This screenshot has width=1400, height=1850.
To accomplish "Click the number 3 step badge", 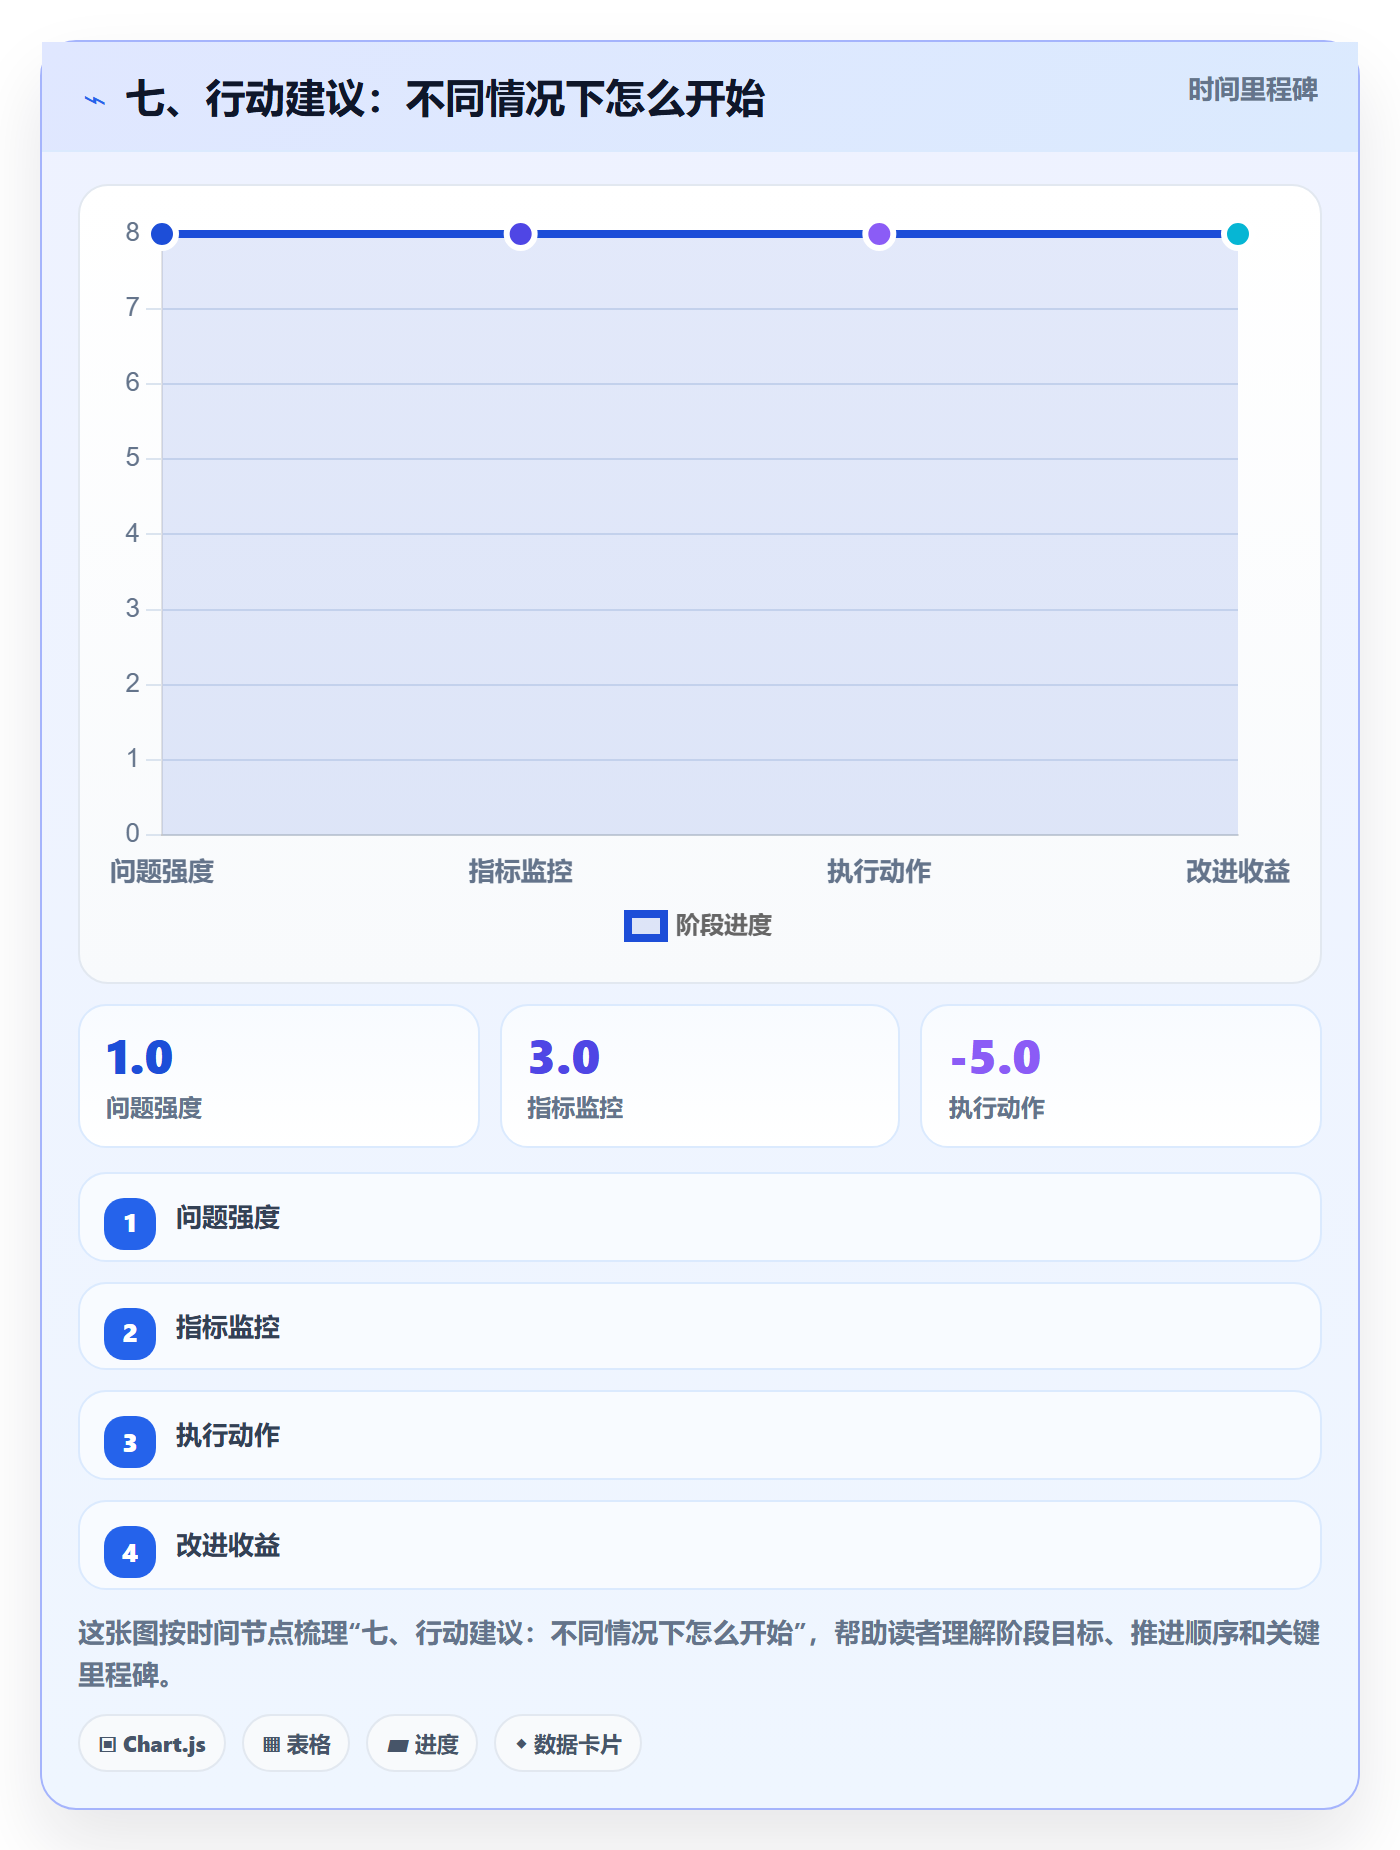I will point(130,1442).
